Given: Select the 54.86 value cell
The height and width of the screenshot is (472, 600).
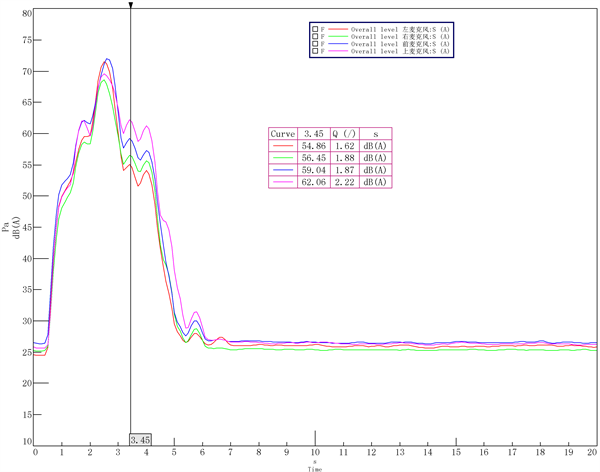Looking at the screenshot, I should [x=315, y=146].
